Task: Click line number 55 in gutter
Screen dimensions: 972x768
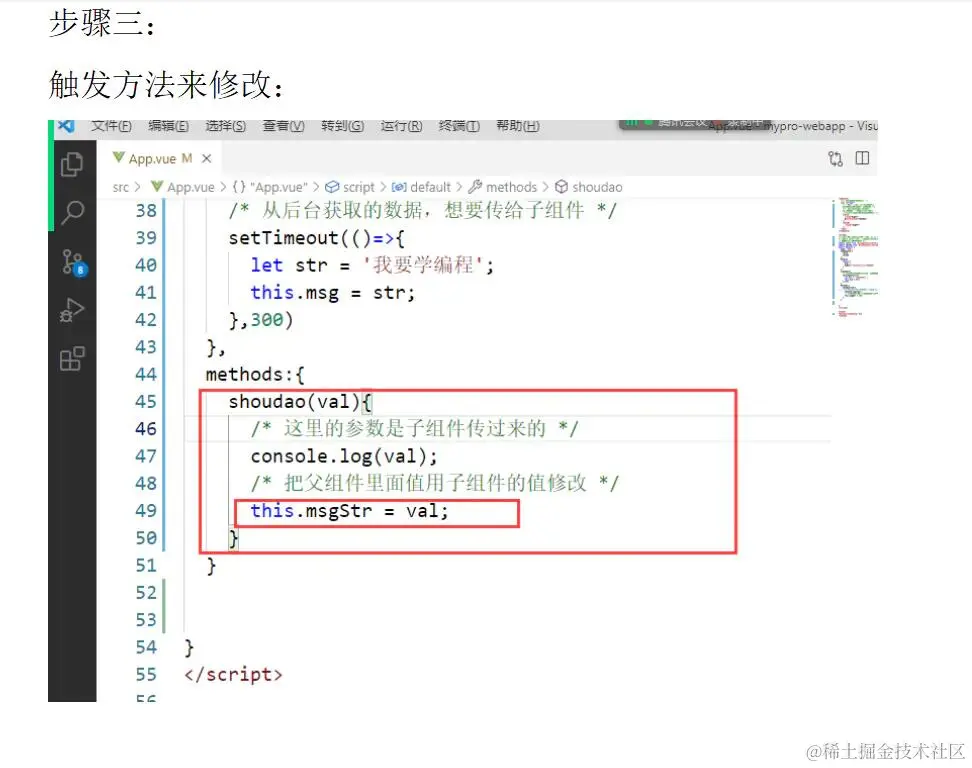Action: point(146,674)
